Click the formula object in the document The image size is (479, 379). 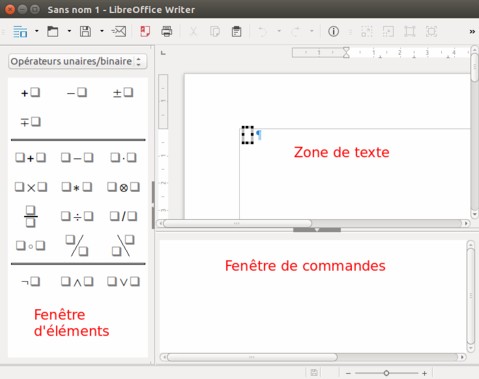248,135
